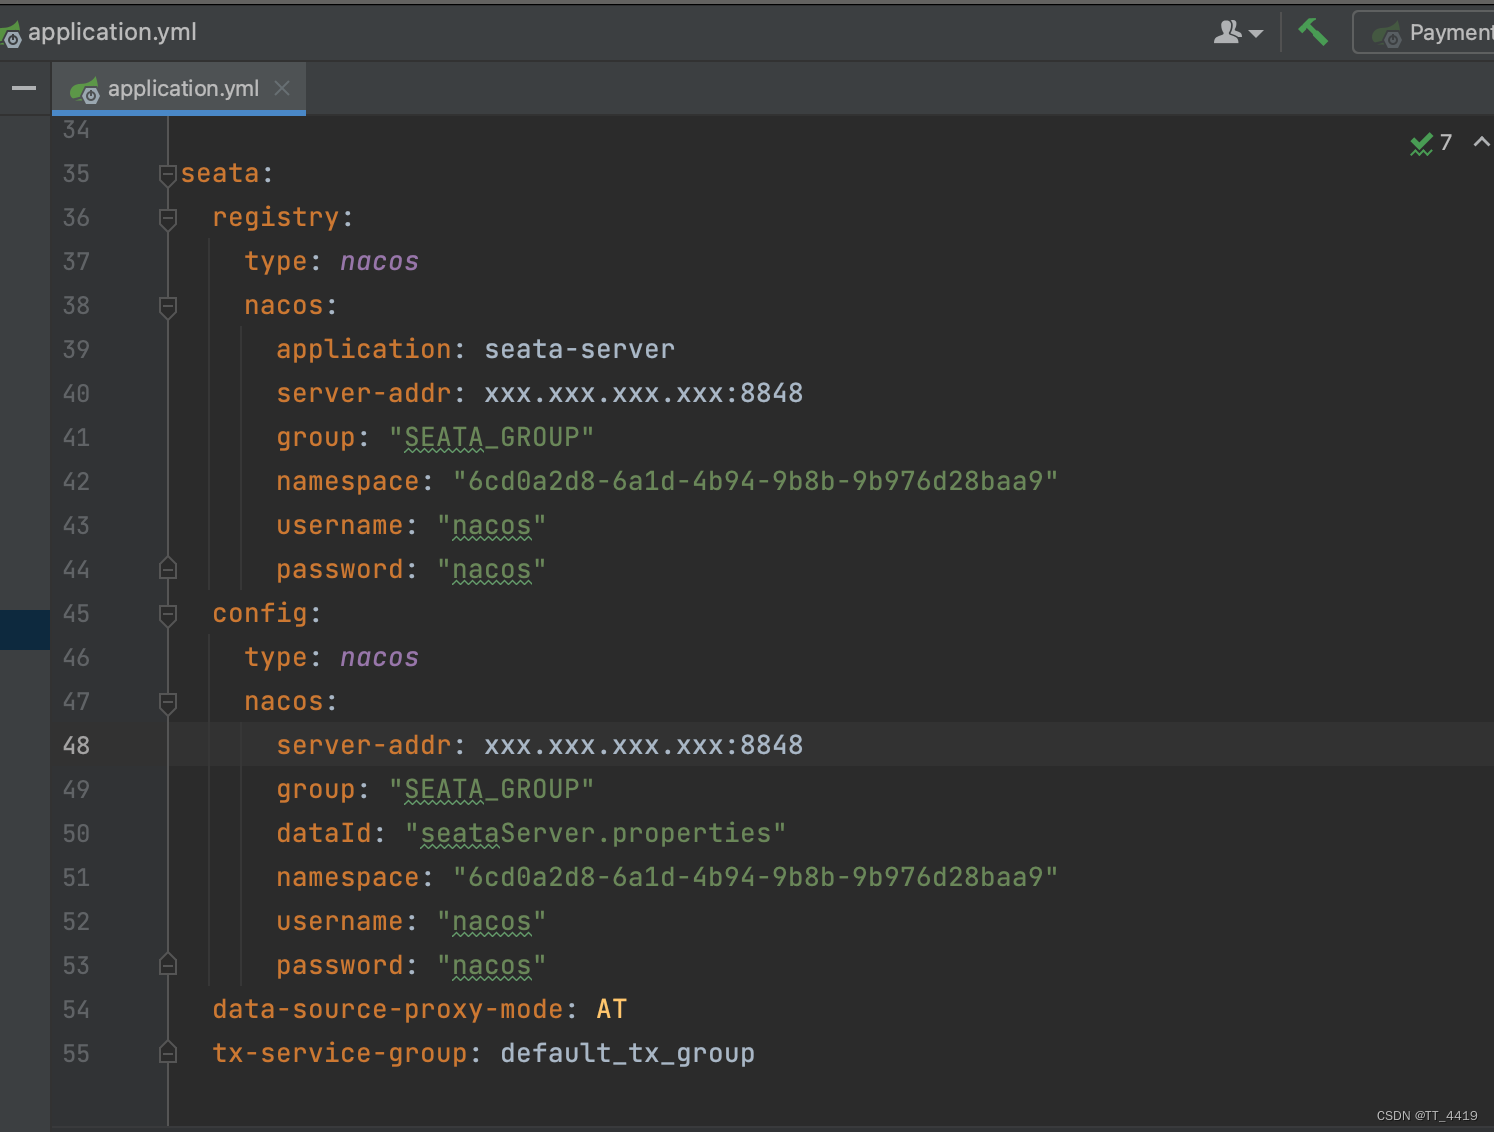Click "seataServer.properties" value on line 50
The image size is (1494, 1132).
pyautogui.click(x=595, y=834)
